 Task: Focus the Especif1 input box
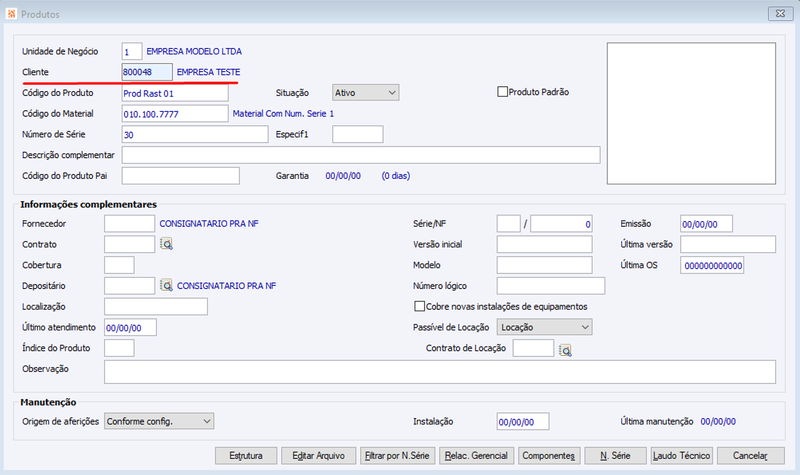(x=358, y=134)
